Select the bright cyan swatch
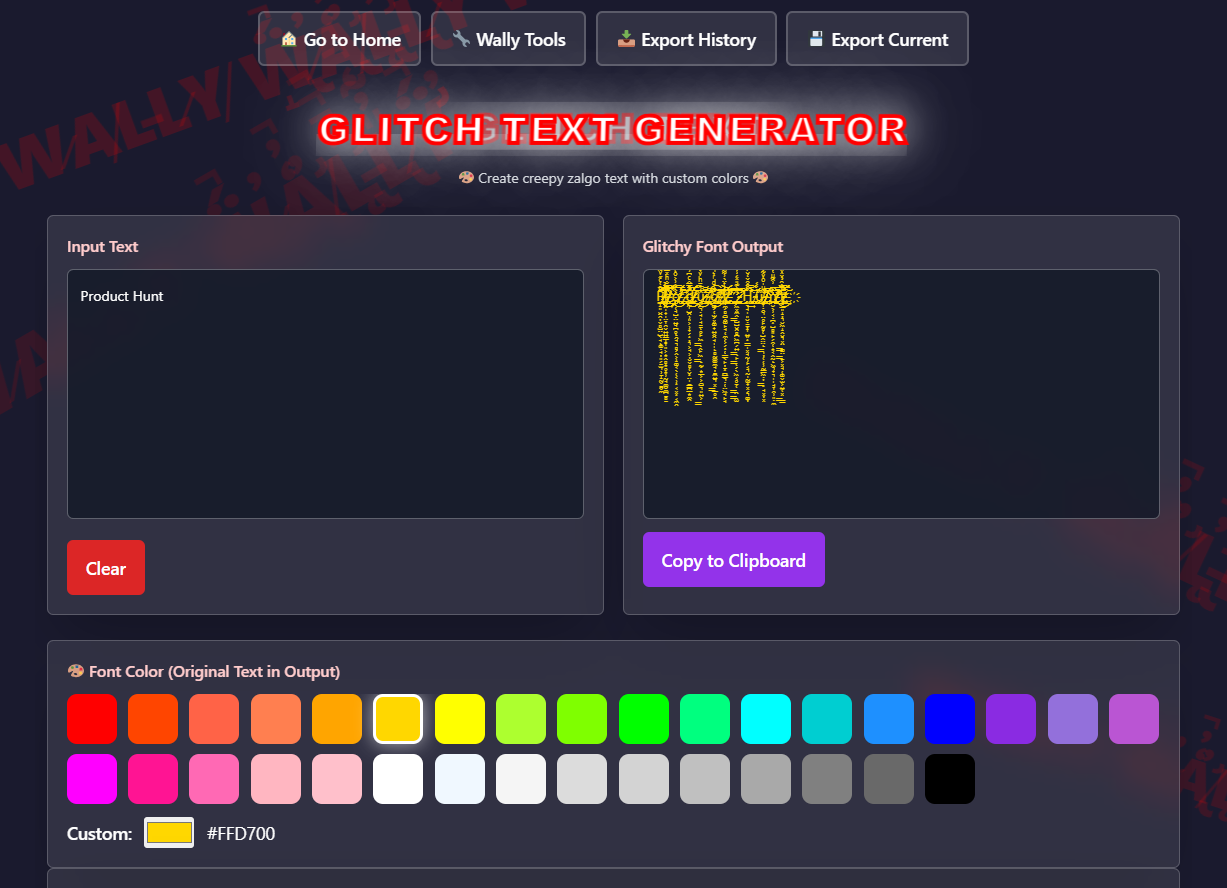This screenshot has height=888, width=1227. click(x=766, y=719)
